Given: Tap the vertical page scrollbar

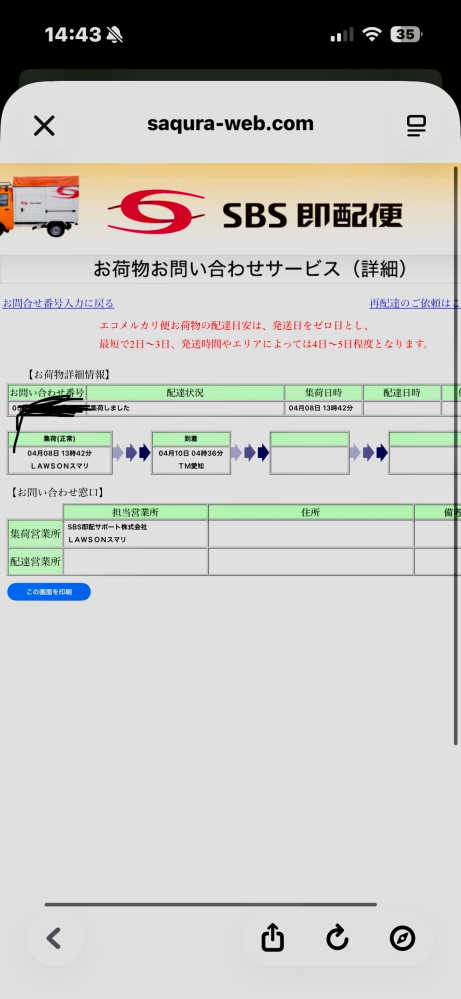Looking at the screenshot, I should click(456, 456).
